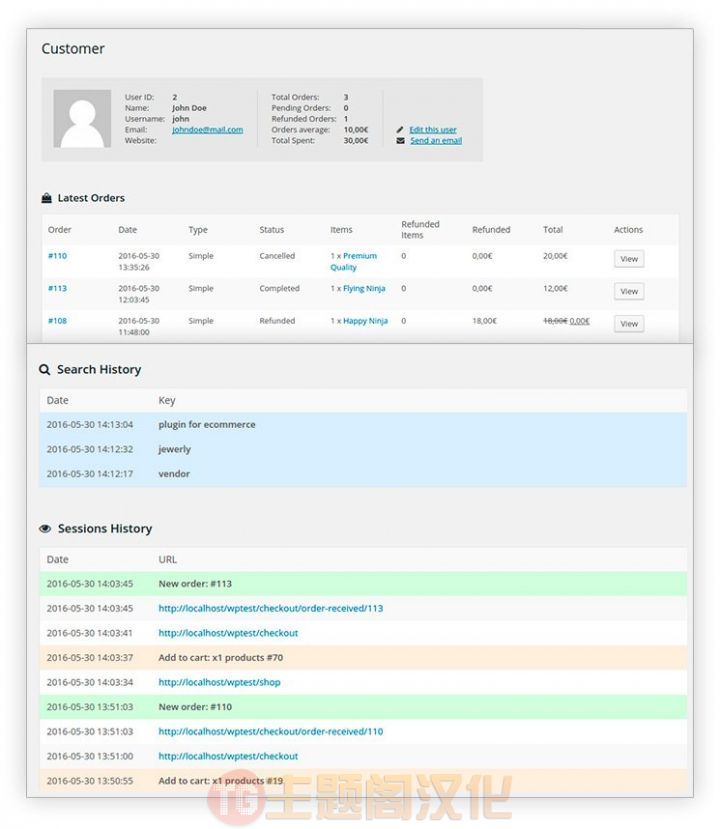Click the Status column header
This screenshot has width=720, height=829.
click(272, 229)
